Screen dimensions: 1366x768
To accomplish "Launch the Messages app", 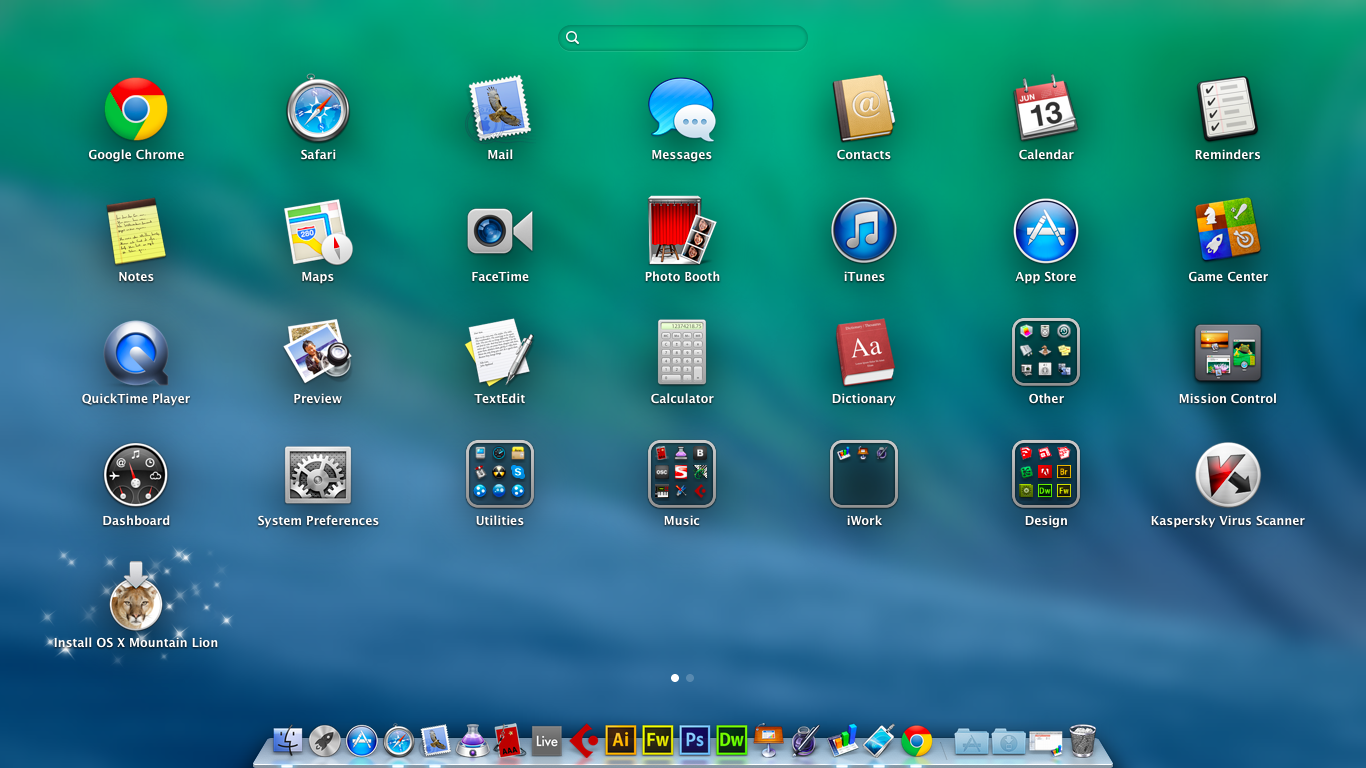I will tap(682, 109).
